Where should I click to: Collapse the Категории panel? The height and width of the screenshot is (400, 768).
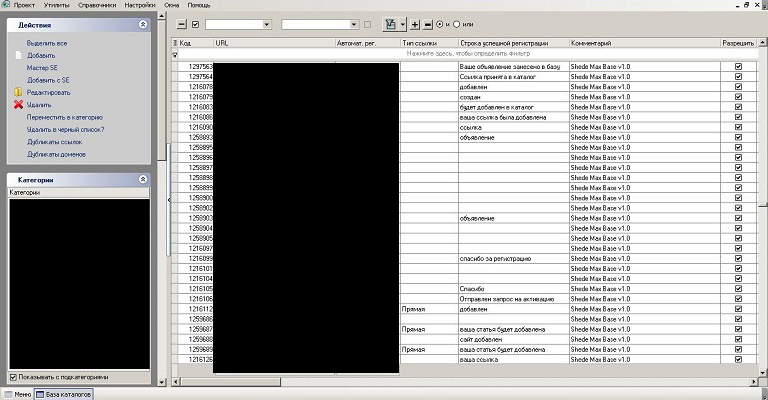[142, 179]
